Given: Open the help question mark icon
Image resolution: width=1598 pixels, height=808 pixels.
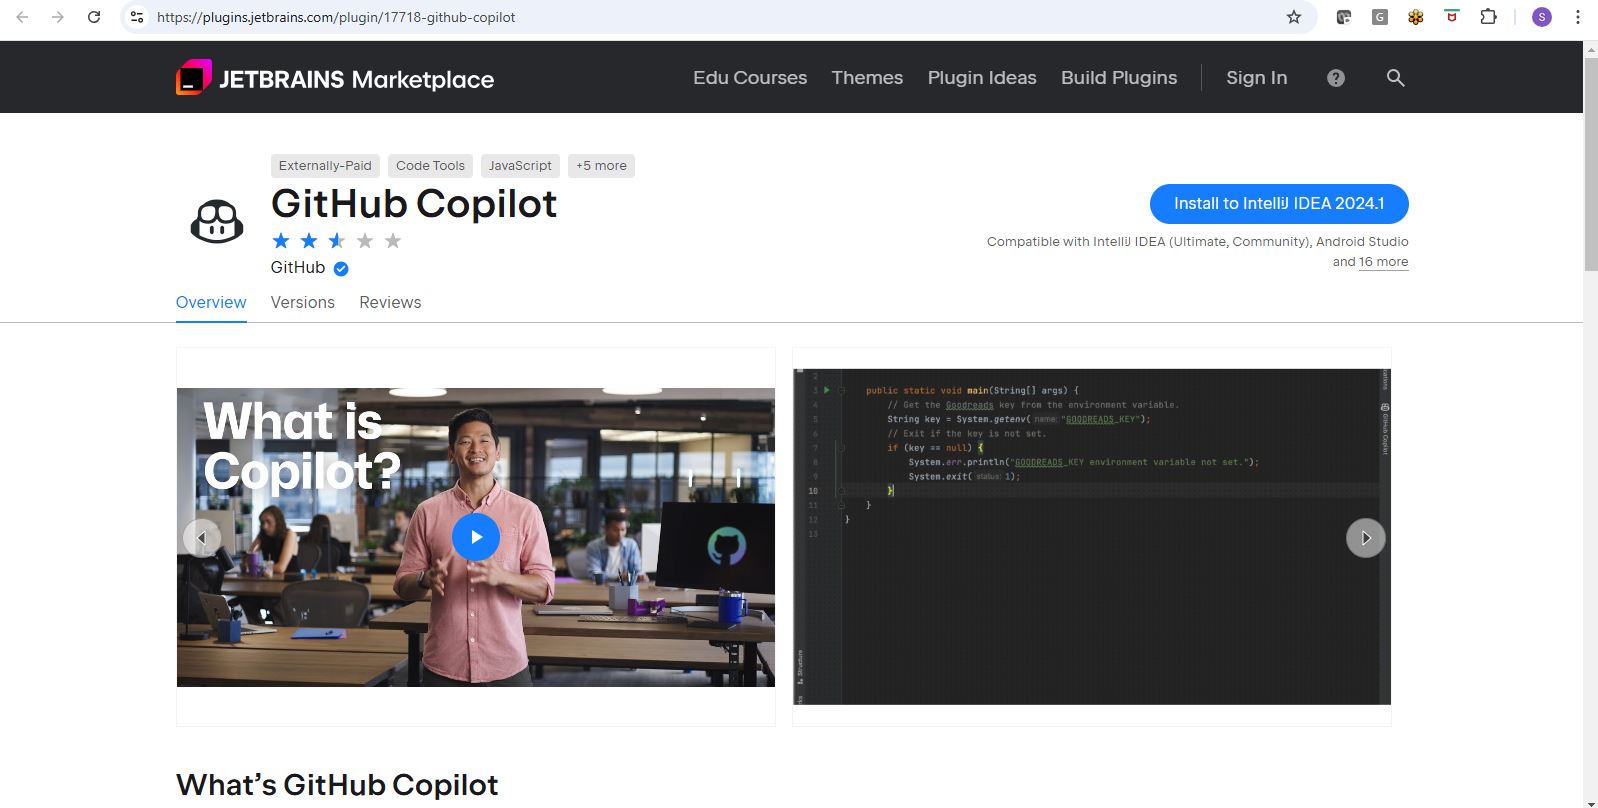Looking at the screenshot, I should [1336, 78].
